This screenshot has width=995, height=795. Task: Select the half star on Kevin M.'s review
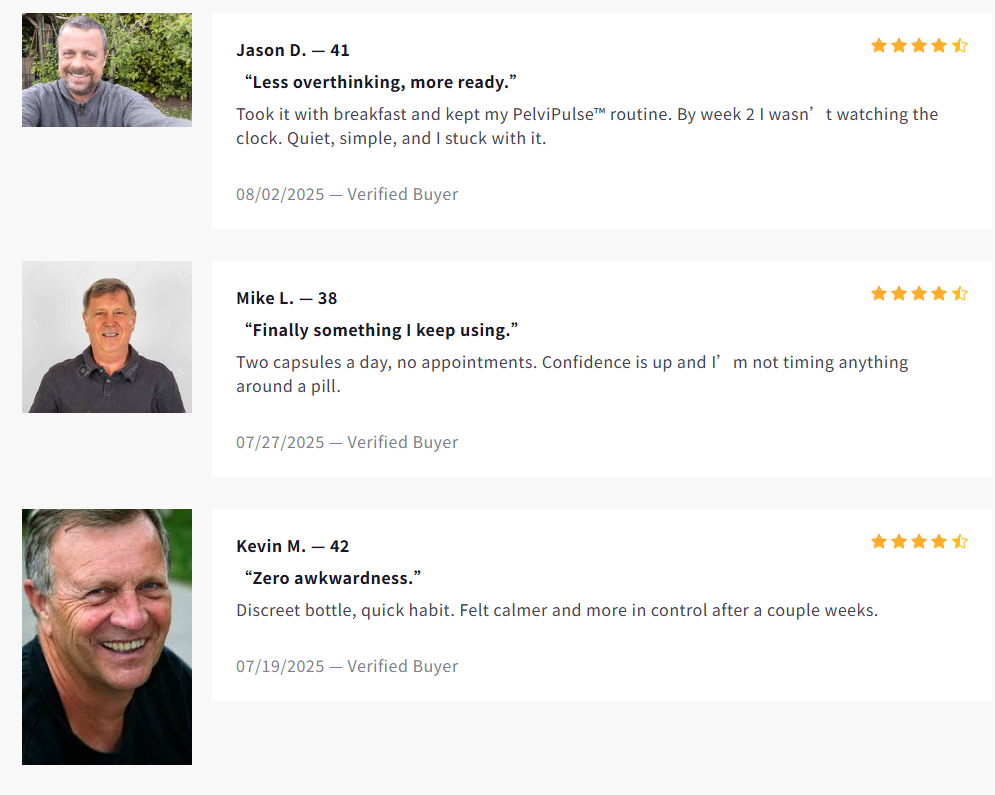pyautogui.click(x=960, y=541)
